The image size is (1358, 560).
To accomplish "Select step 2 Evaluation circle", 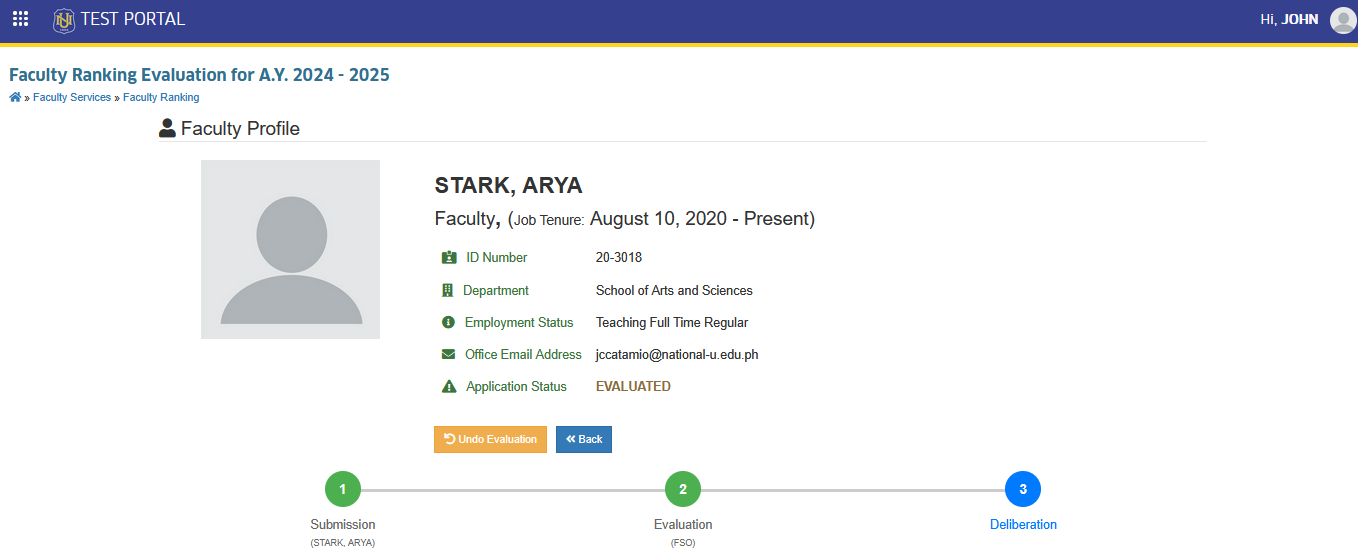I will pyautogui.click(x=683, y=490).
